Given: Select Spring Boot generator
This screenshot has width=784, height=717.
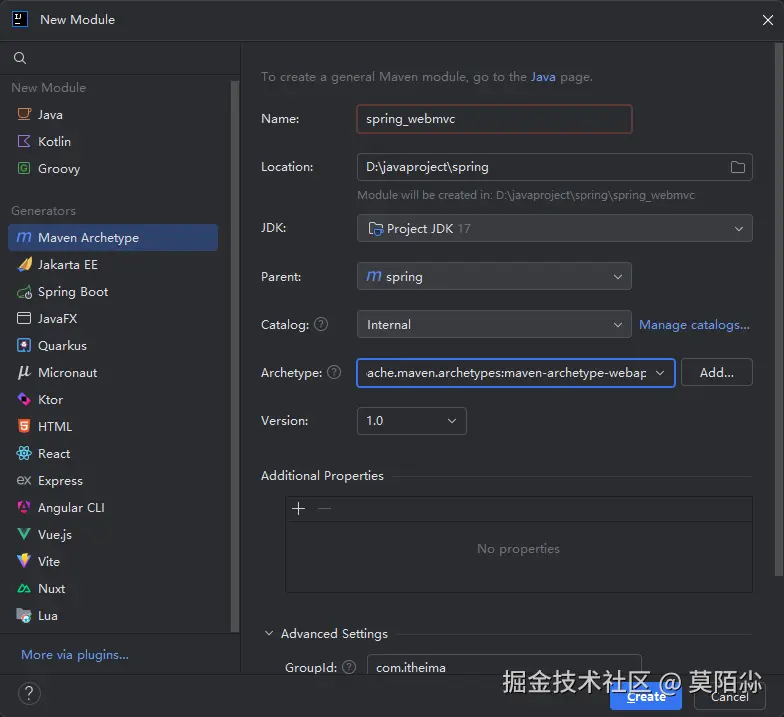Looking at the screenshot, I should pos(113,292).
